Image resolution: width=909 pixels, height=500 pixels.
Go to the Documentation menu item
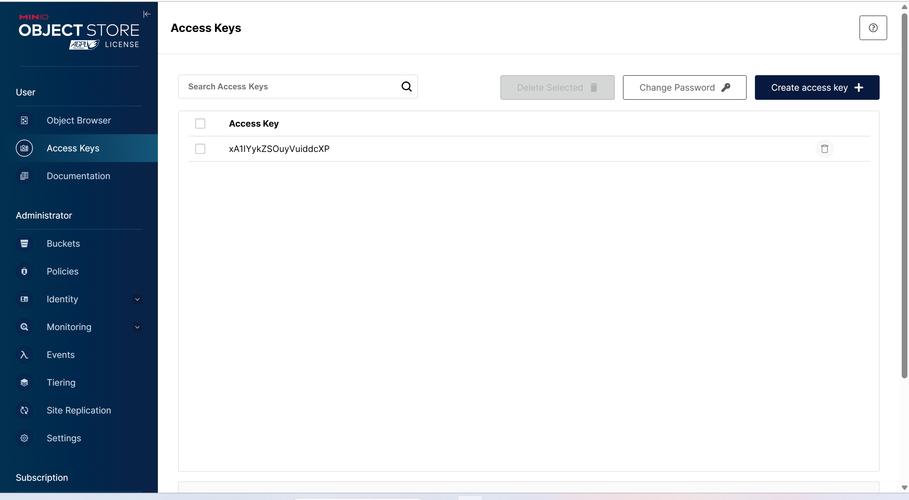tap(78, 176)
